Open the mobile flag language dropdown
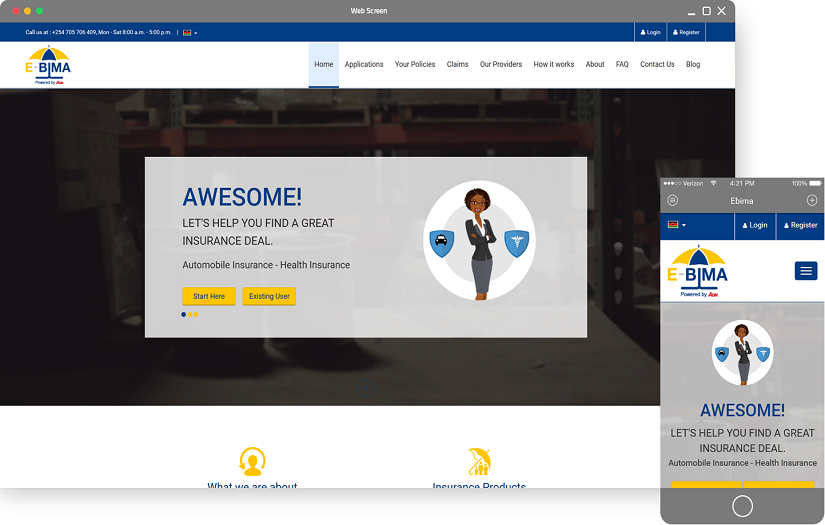 [677, 225]
